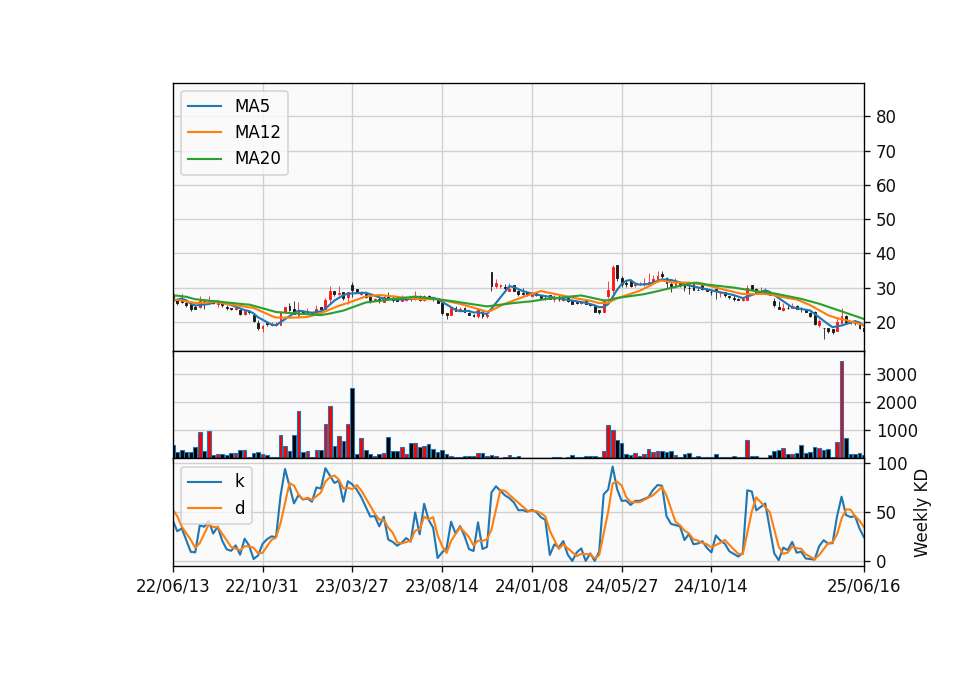Viewport: 960px width, 690px height.
Task: Click the volume axis value 2000
Action: coord(896,403)
